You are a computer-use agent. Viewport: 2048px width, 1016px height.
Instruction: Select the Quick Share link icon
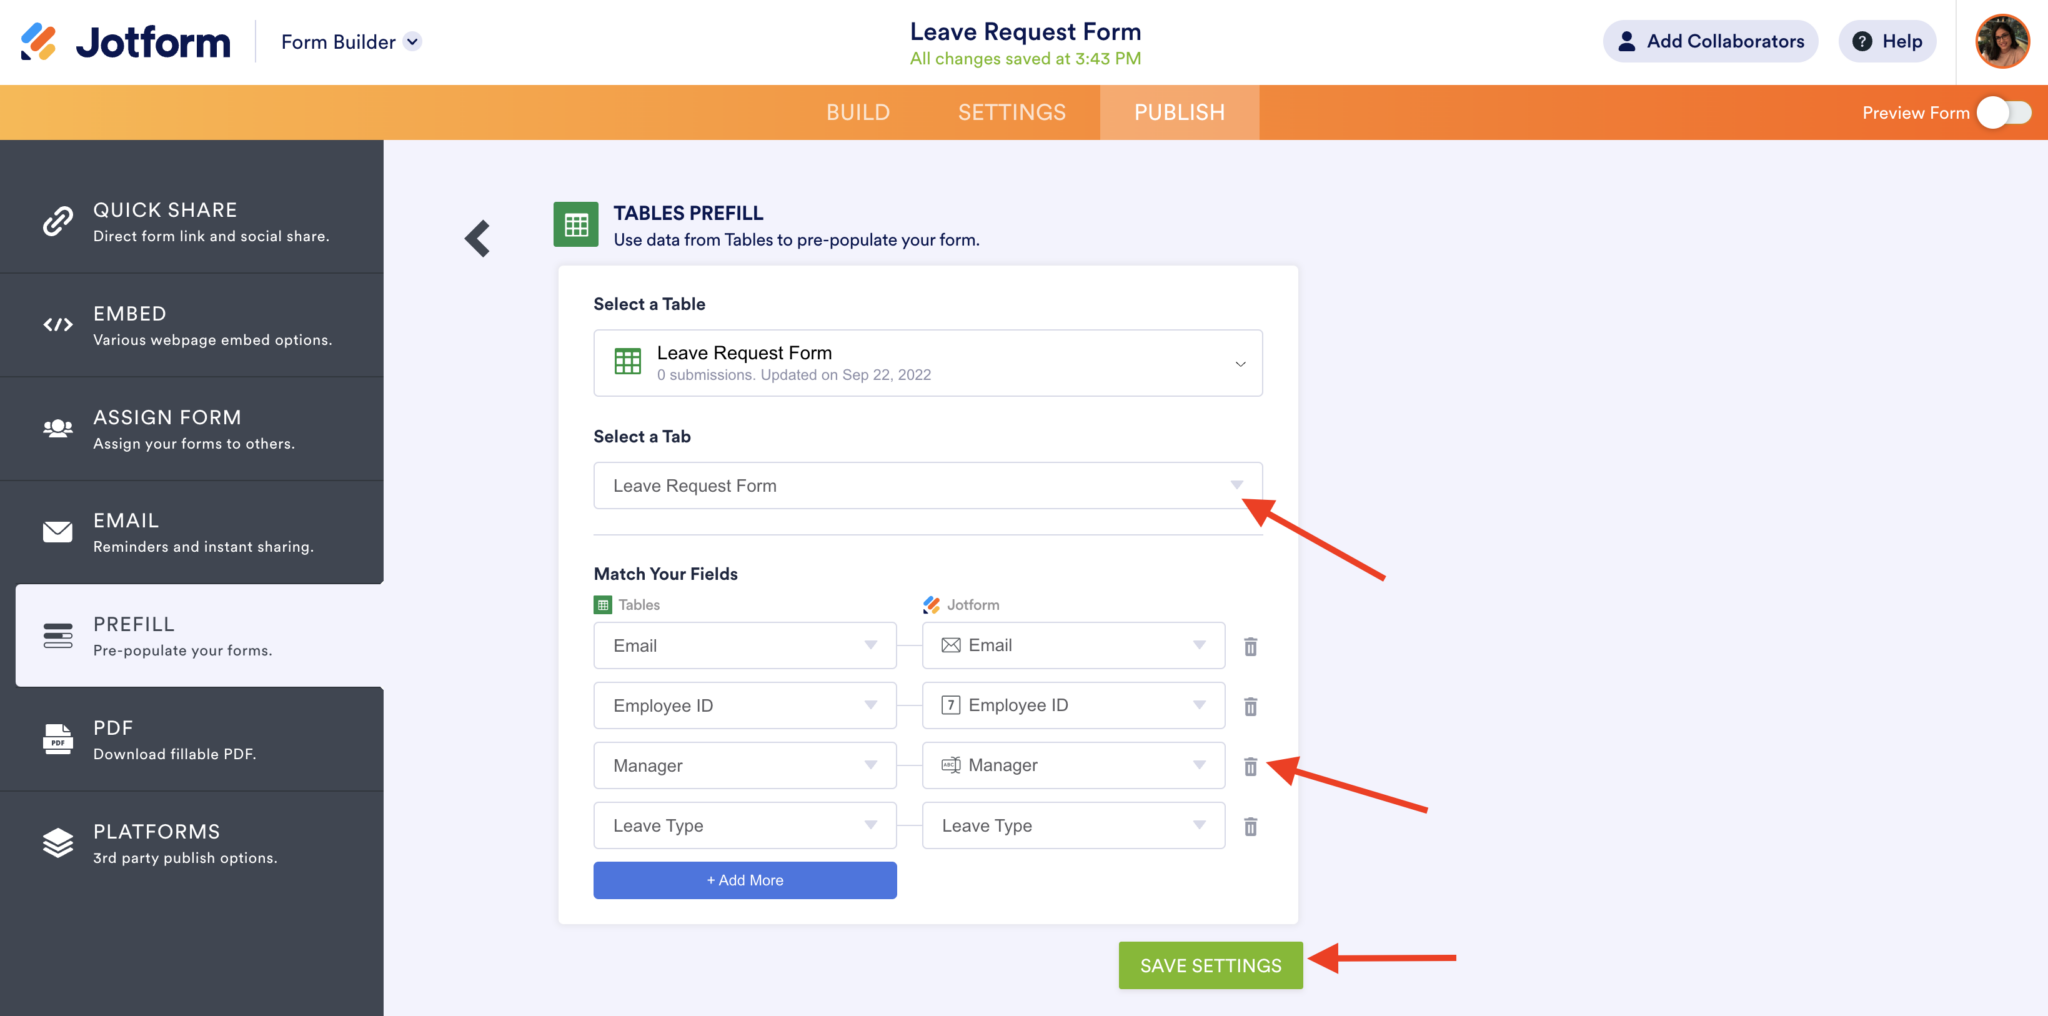57,221
